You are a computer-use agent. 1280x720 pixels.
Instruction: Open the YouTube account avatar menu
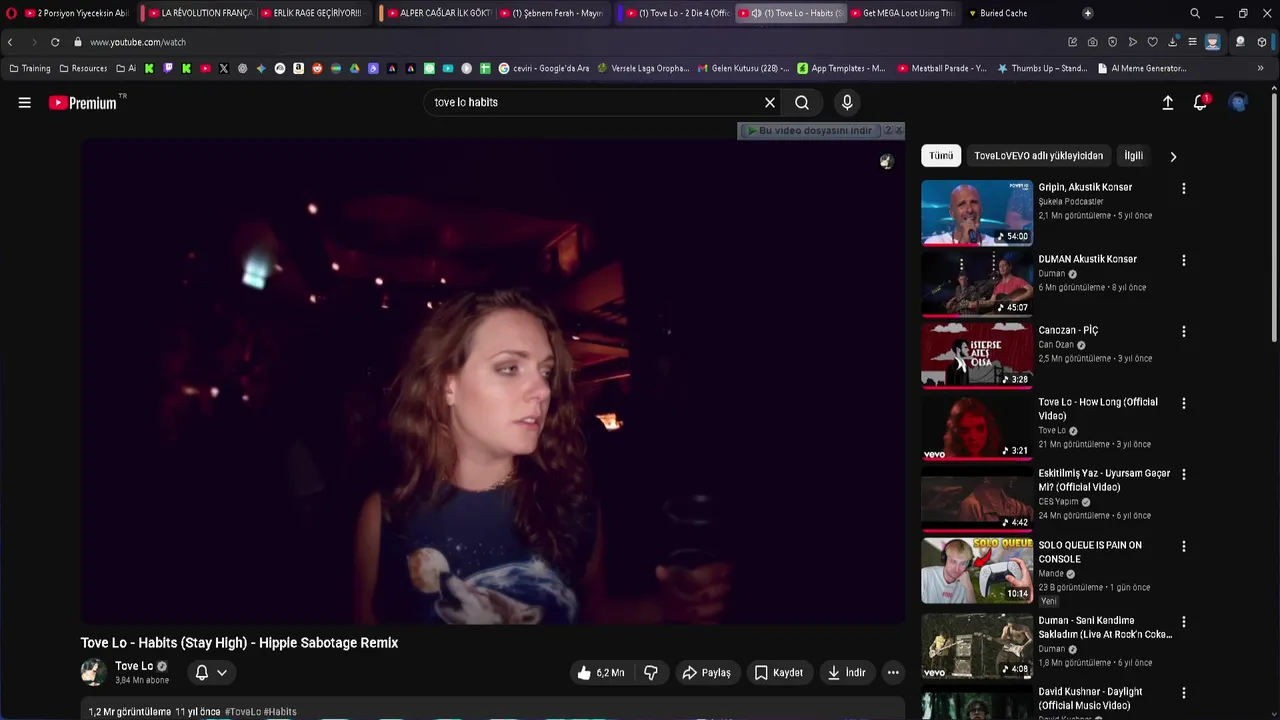pos(1239,102)
